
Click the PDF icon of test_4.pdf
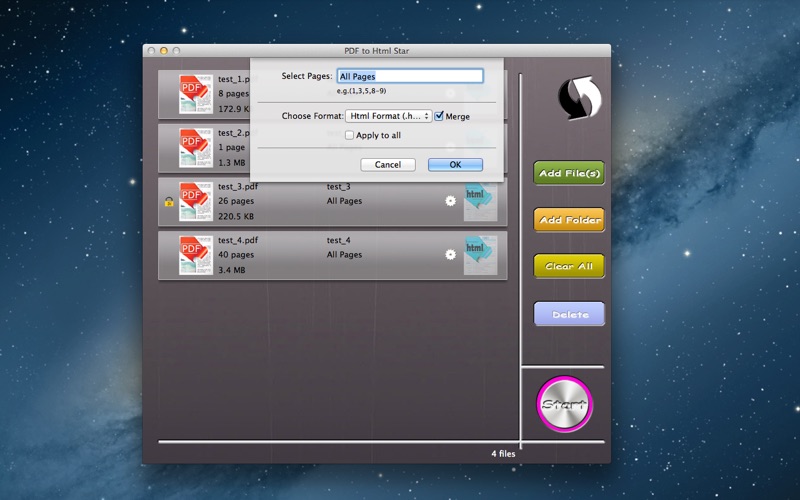[195, 255]
